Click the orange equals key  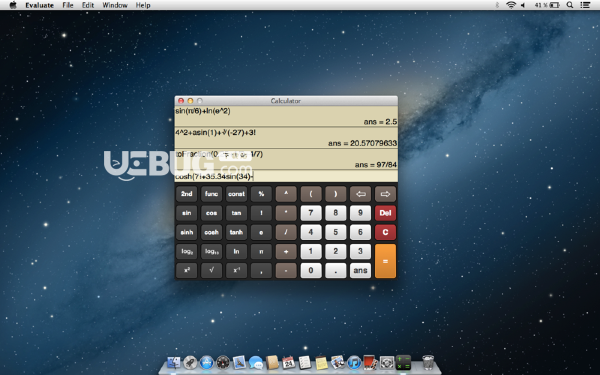[385, 261]
